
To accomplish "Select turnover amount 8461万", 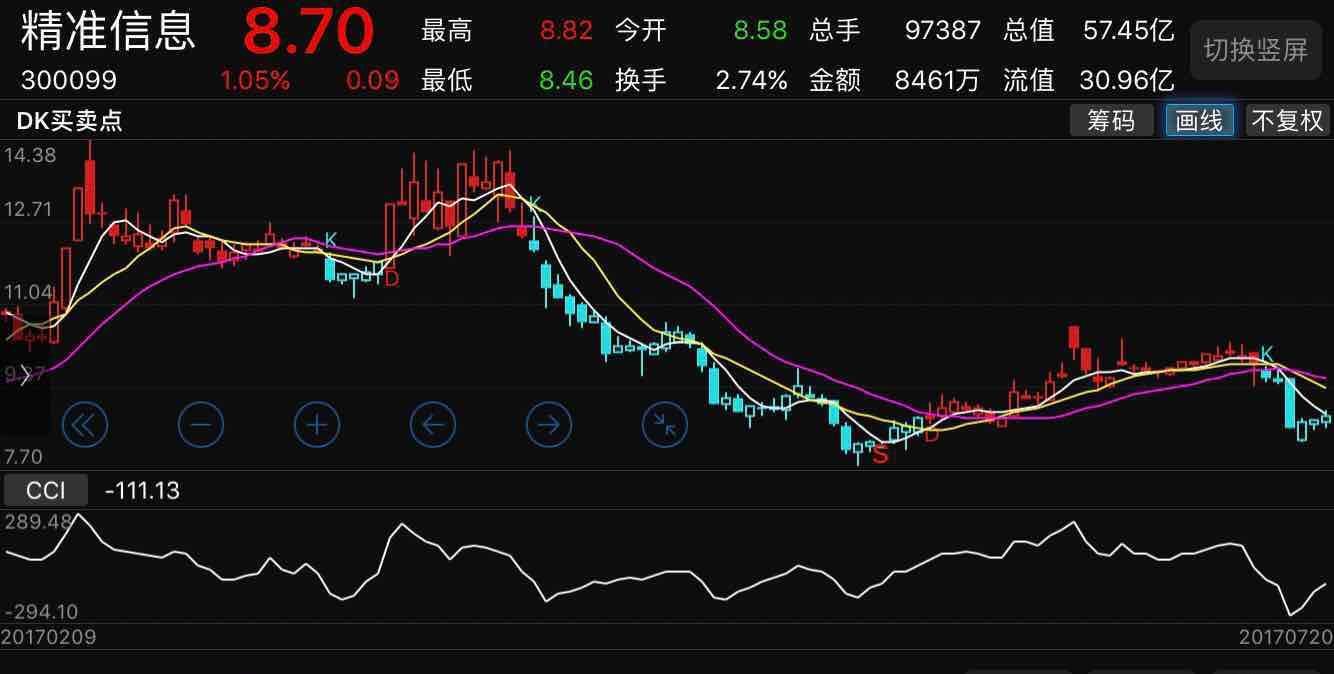I will point(937,80).
